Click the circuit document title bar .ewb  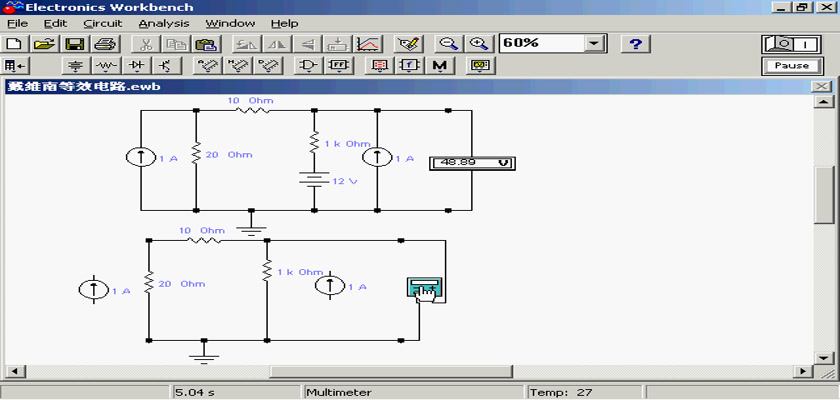[407, 87]
